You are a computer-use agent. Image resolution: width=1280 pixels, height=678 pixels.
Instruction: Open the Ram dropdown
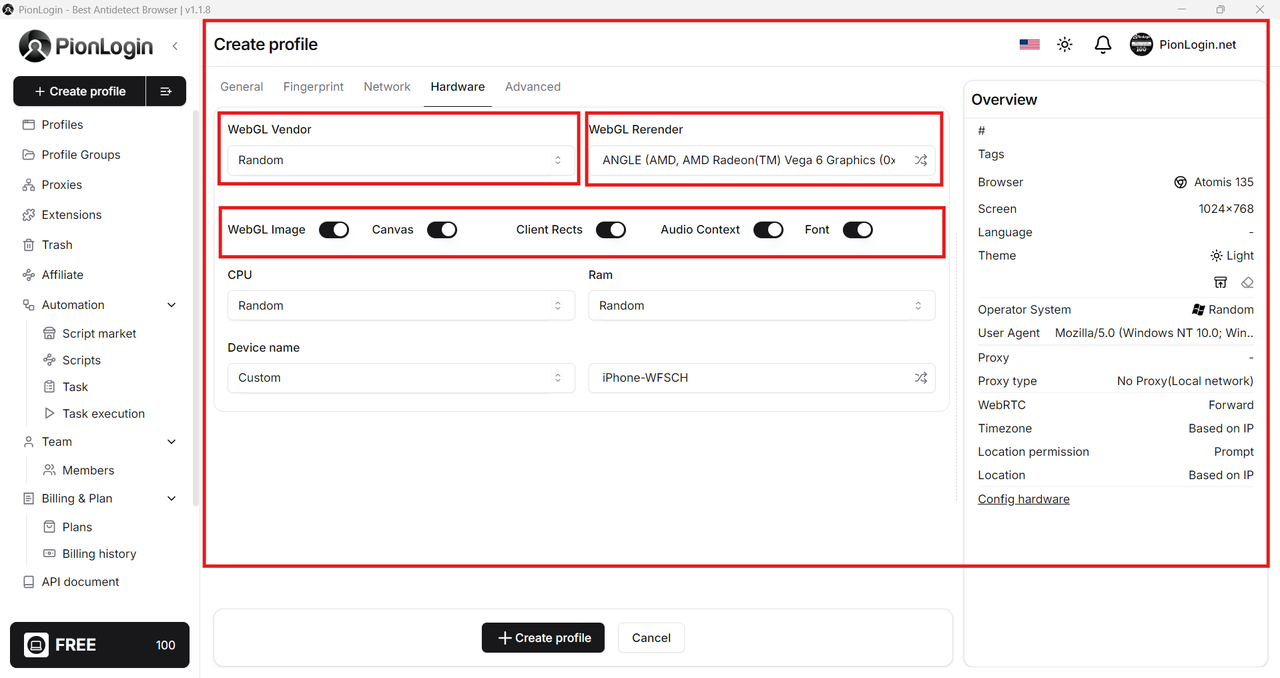pos(761,306)
